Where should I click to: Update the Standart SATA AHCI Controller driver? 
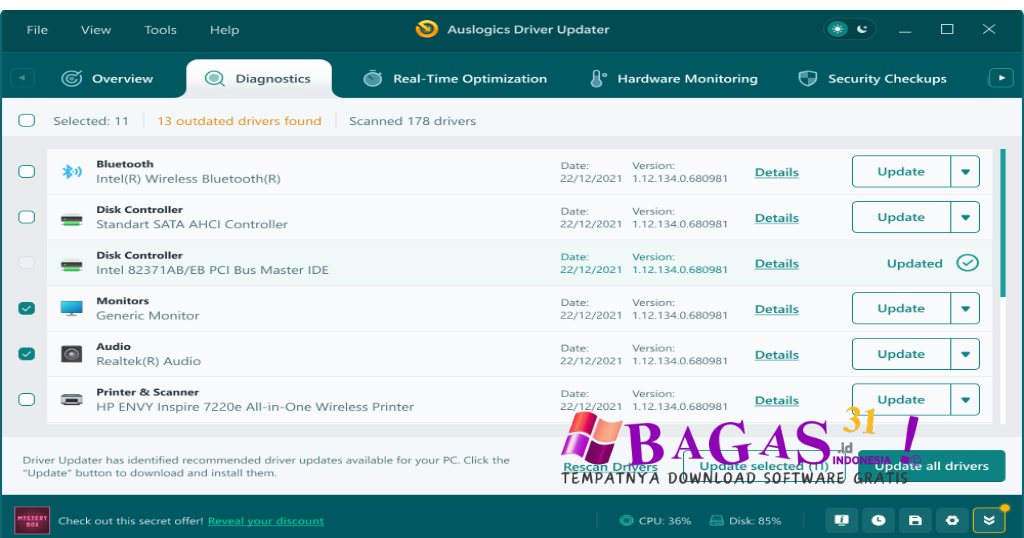click(x=901, y=217)
